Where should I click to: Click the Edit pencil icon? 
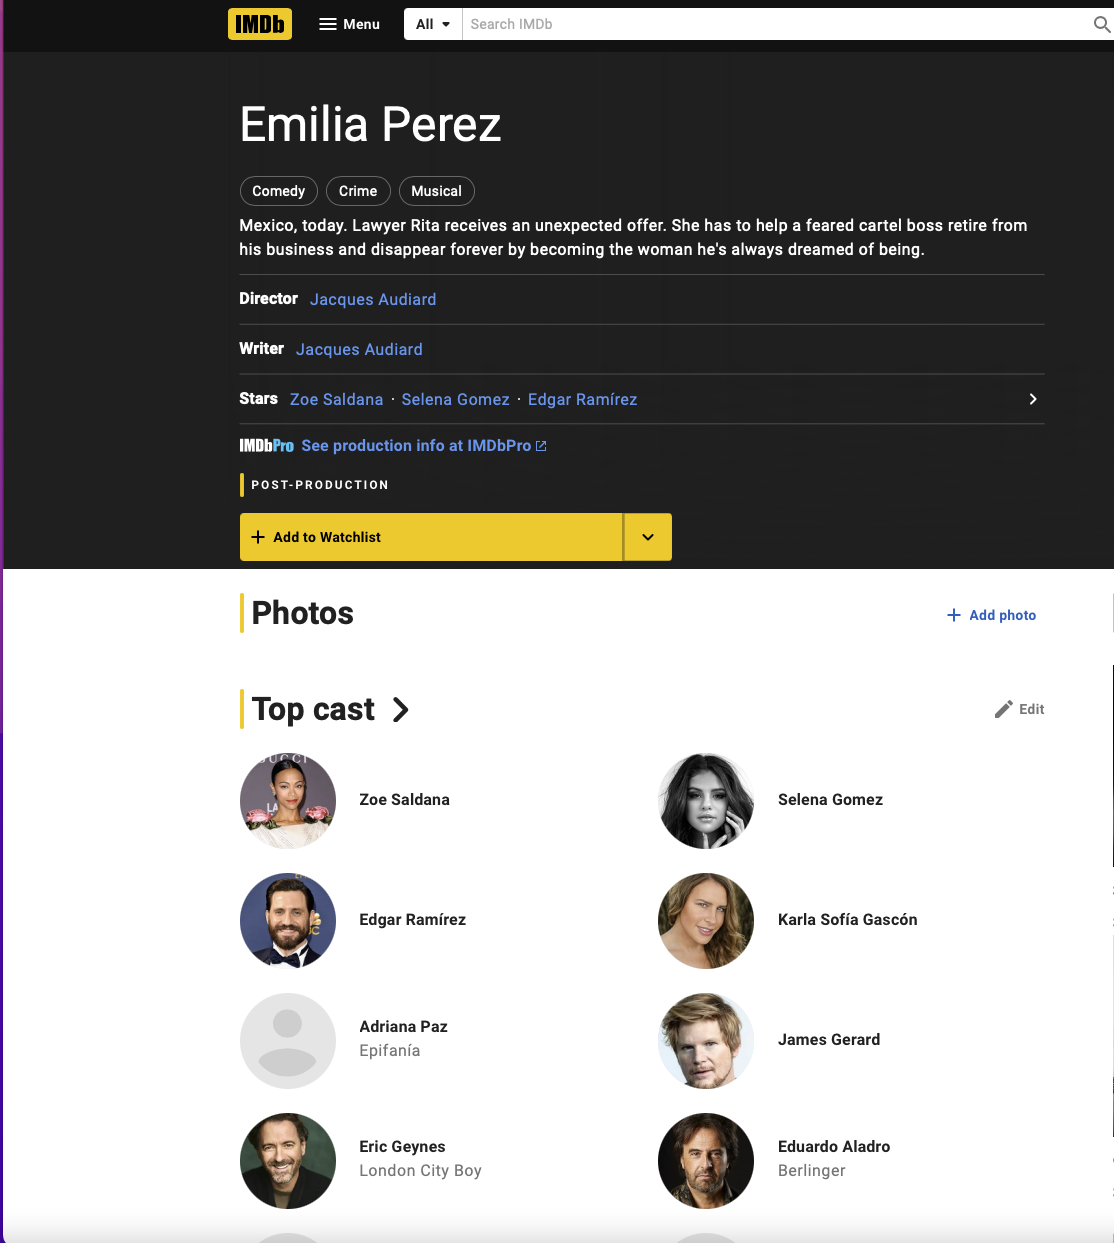click(1004, 709)
